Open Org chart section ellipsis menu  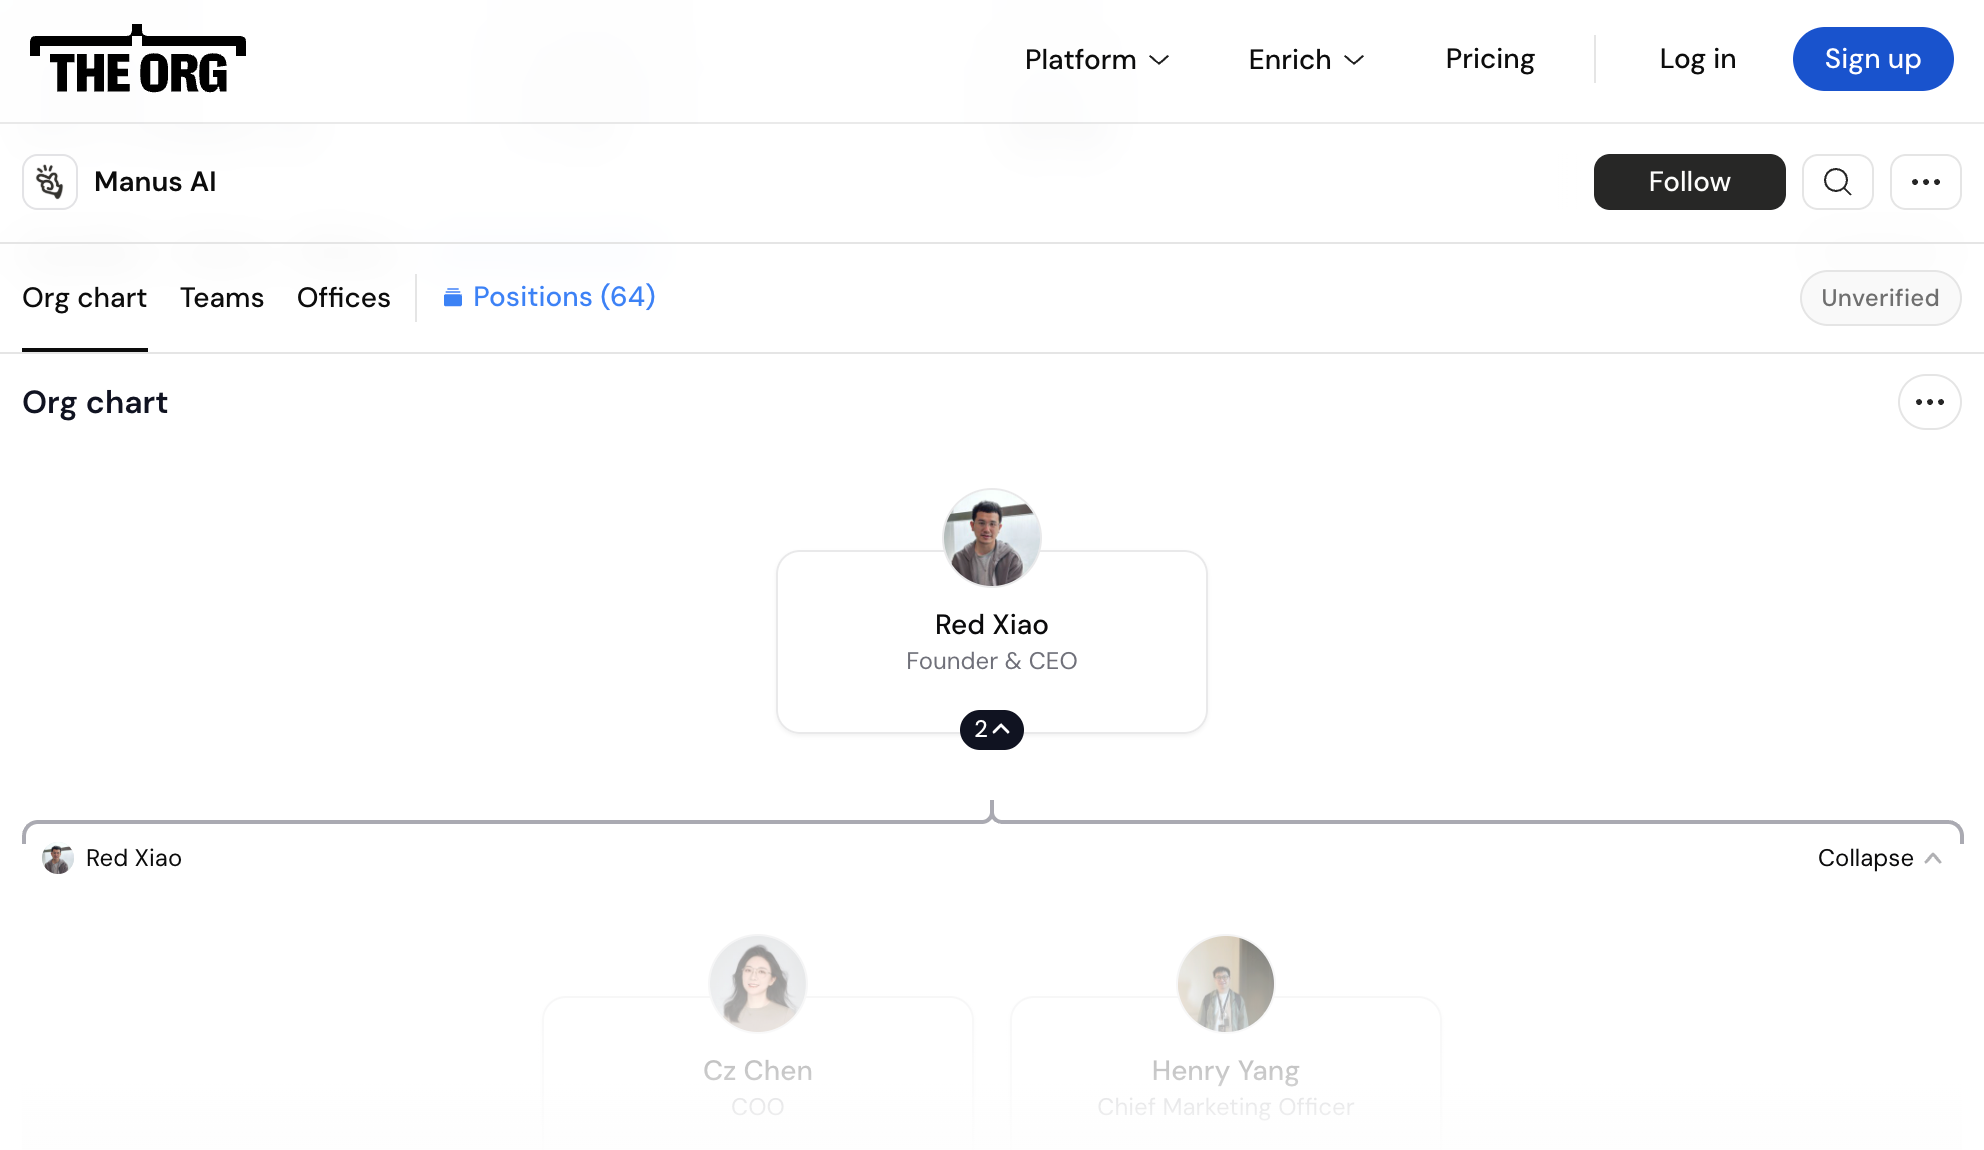tap(1929, 402)
